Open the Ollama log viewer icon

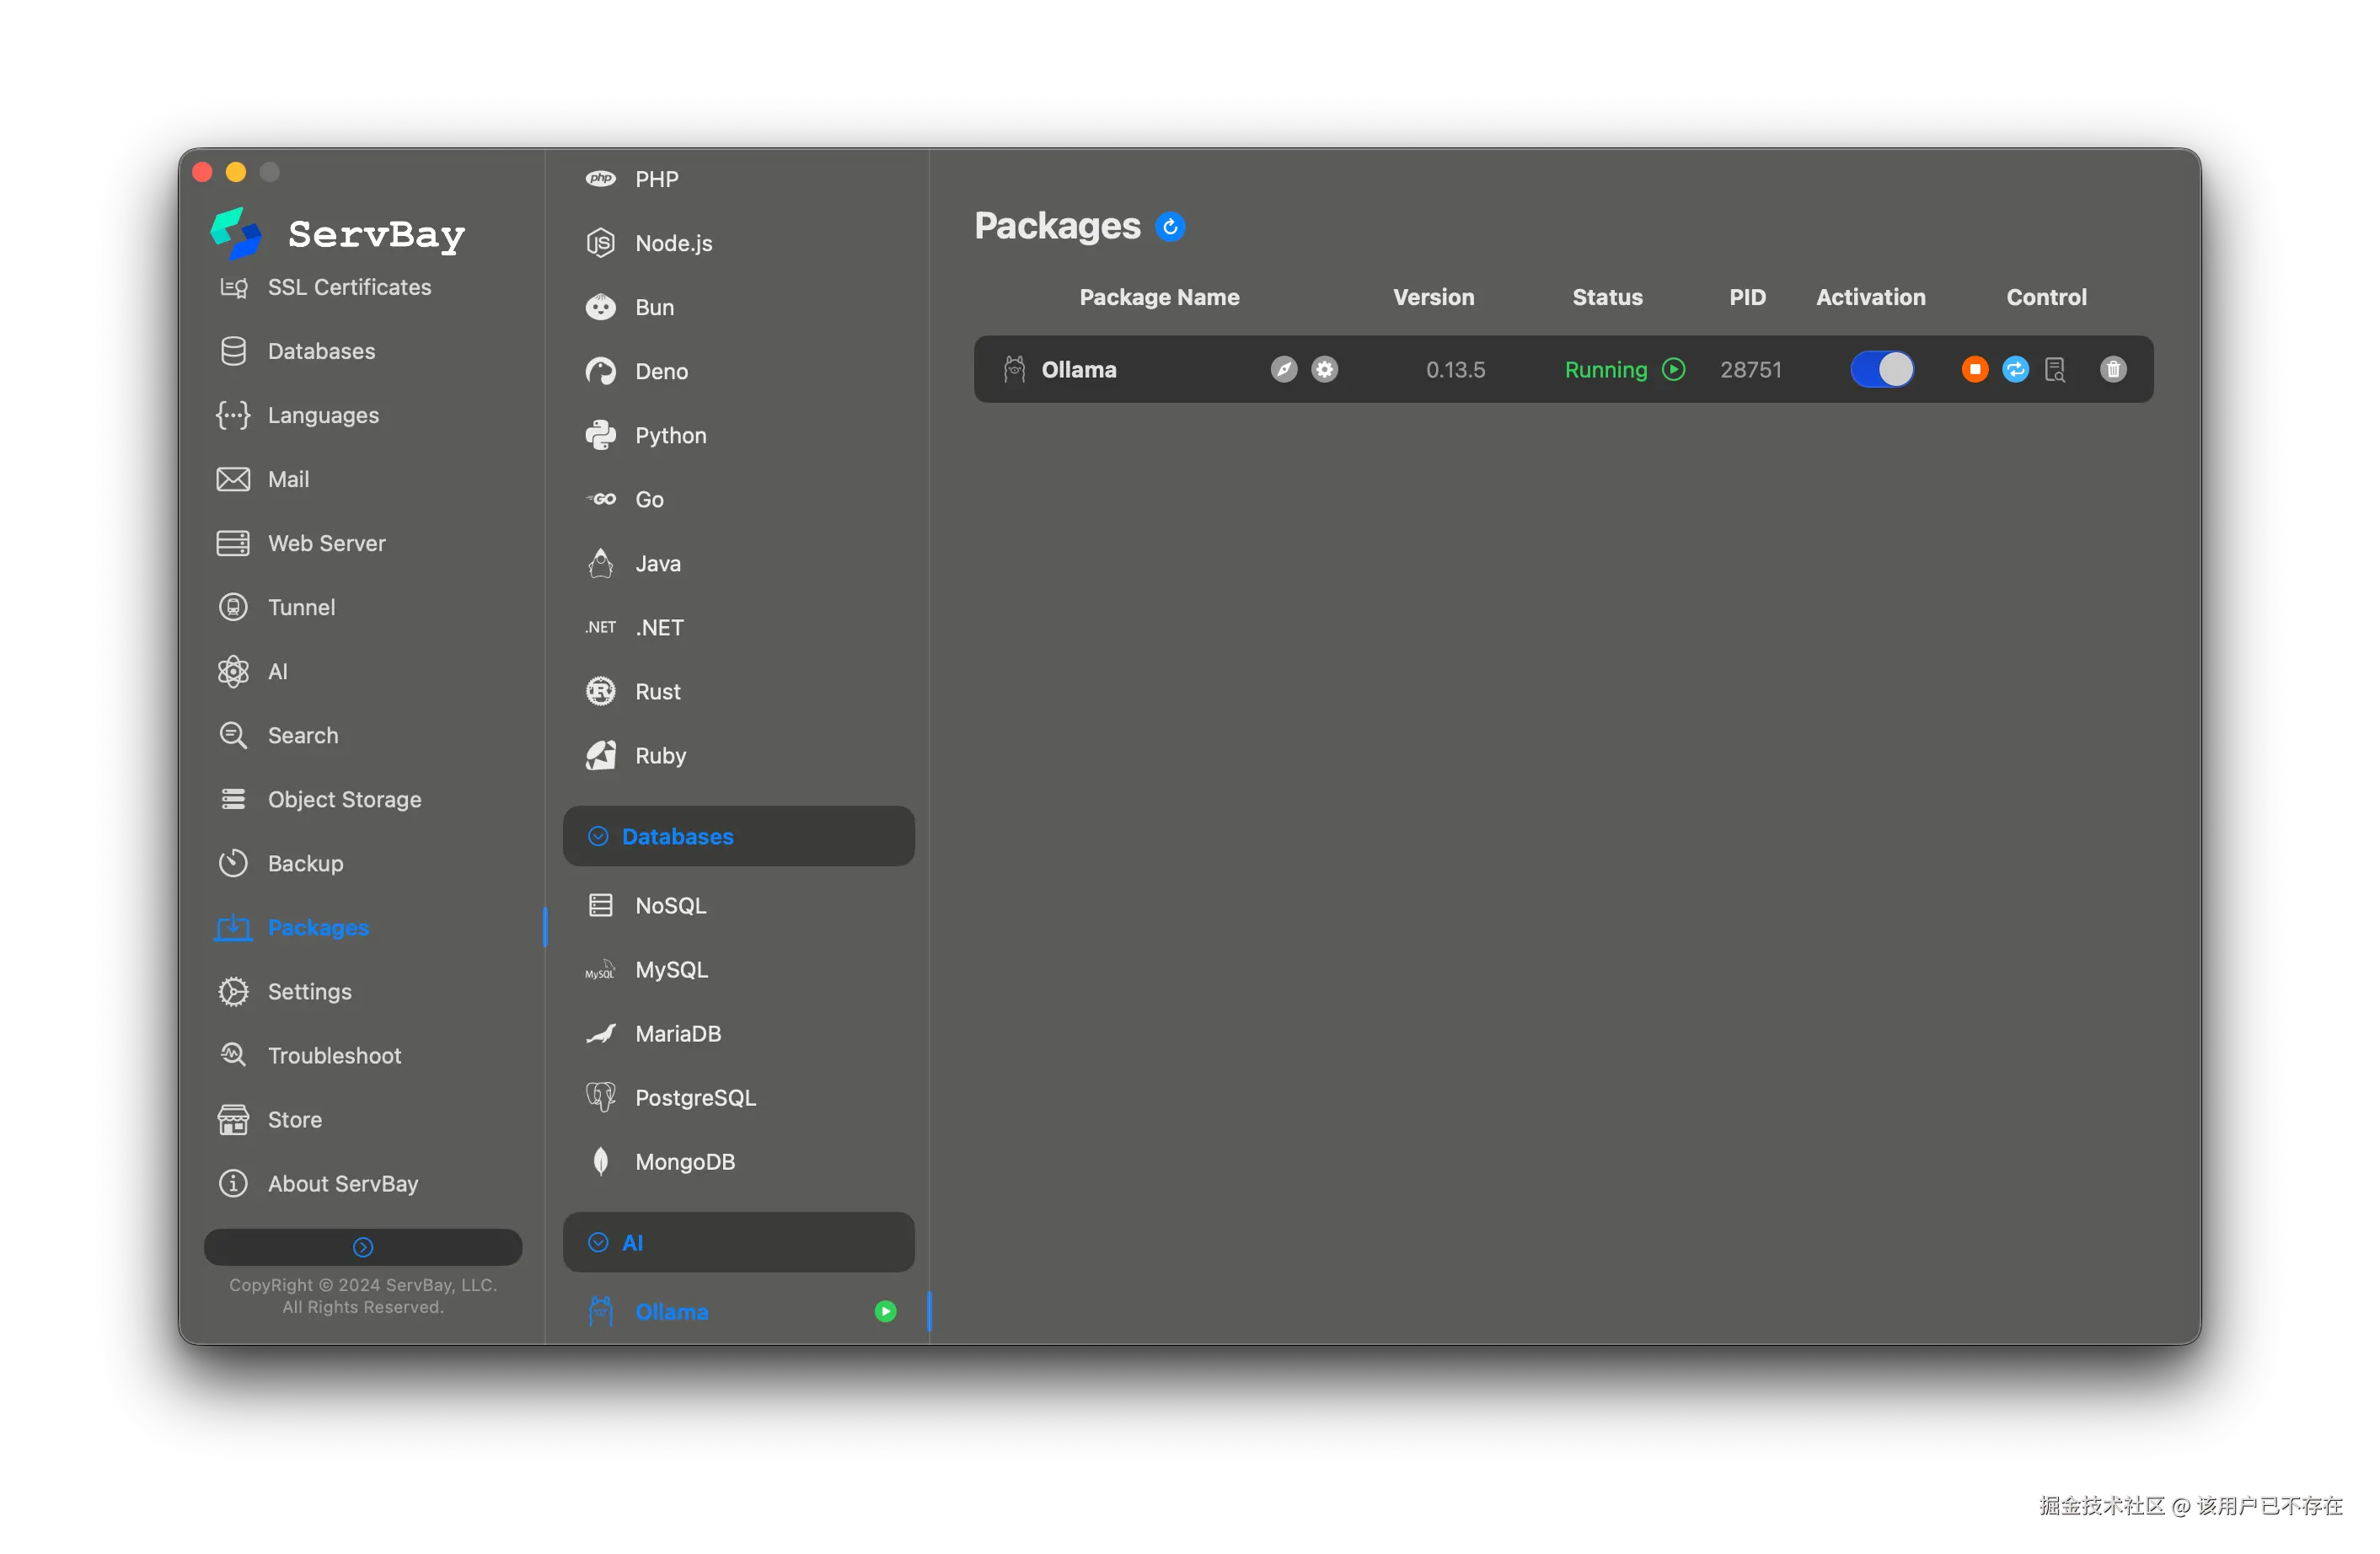point(2055,370)
